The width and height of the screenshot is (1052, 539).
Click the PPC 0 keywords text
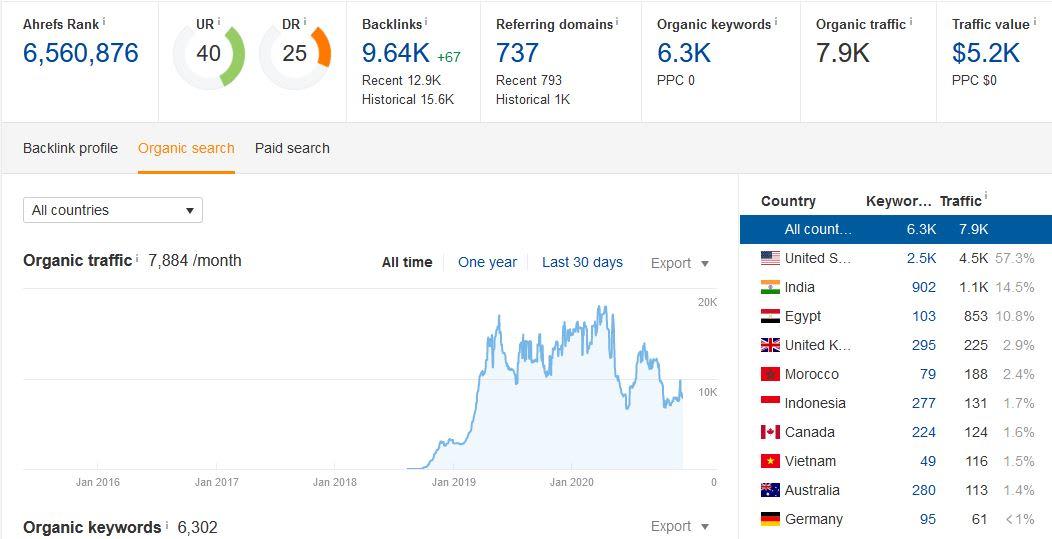tap(676, 81)
